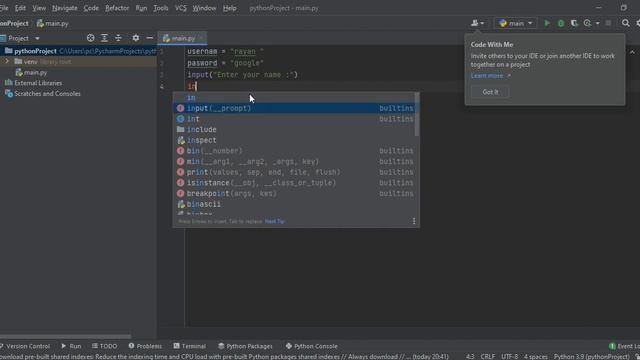
Task: Open the main run configuration dropdown
Action: (x=516, y=23)
